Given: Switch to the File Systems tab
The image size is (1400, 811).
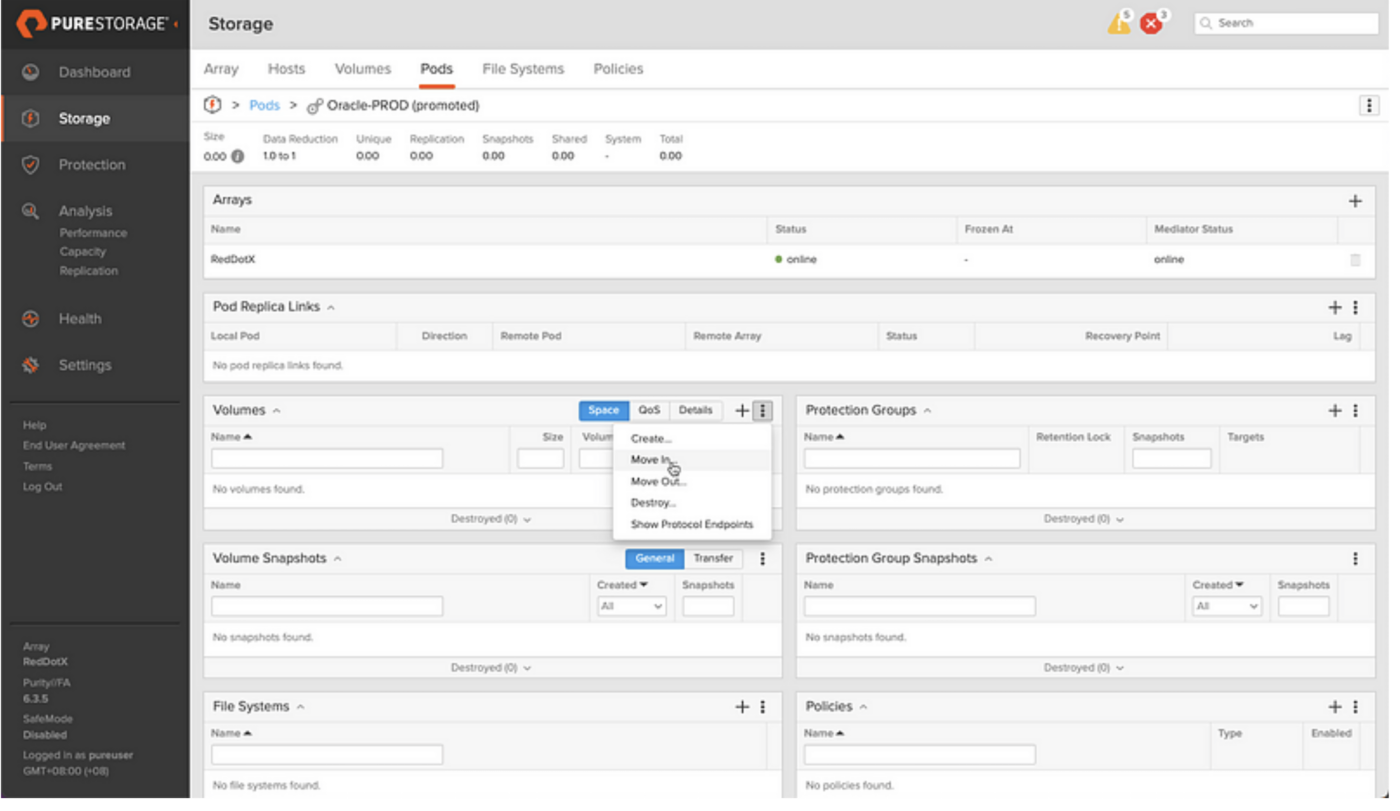Looking at the screenshot, I should click(x=523, y=69).
